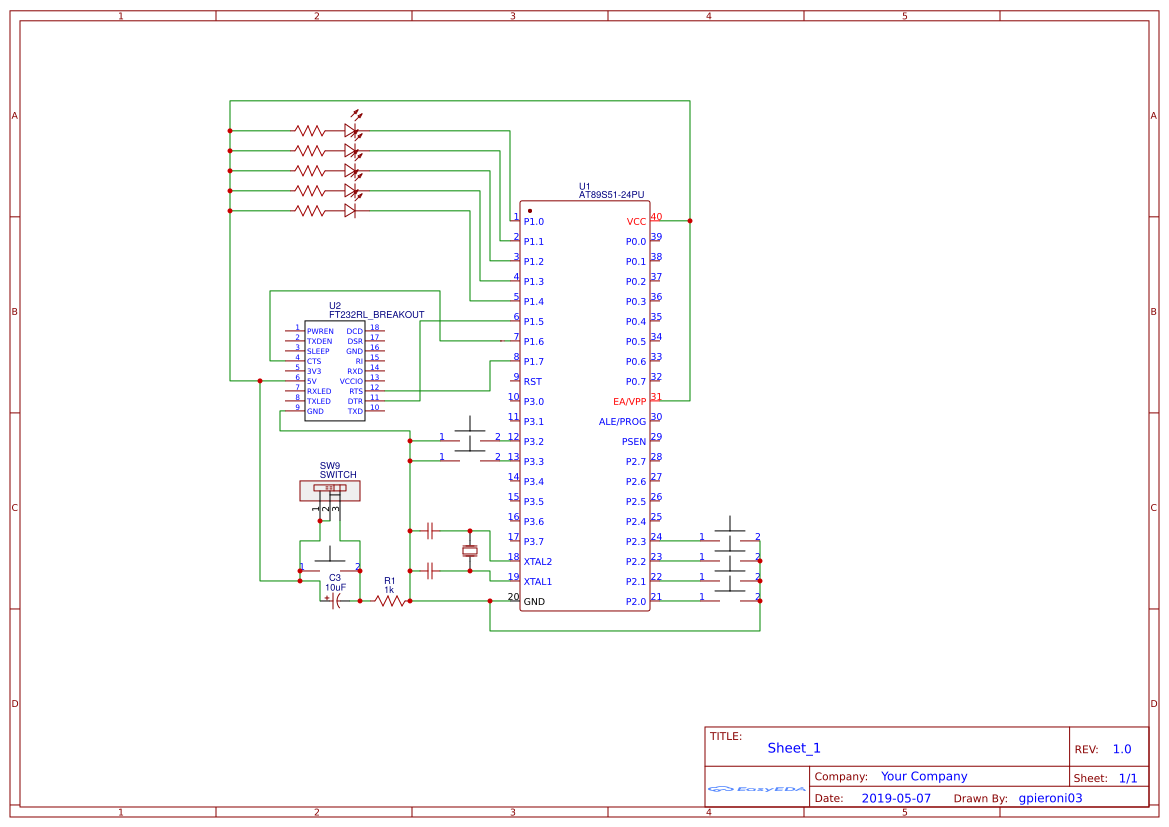Click the pin 1 marker dot on U1

[530, 211]
